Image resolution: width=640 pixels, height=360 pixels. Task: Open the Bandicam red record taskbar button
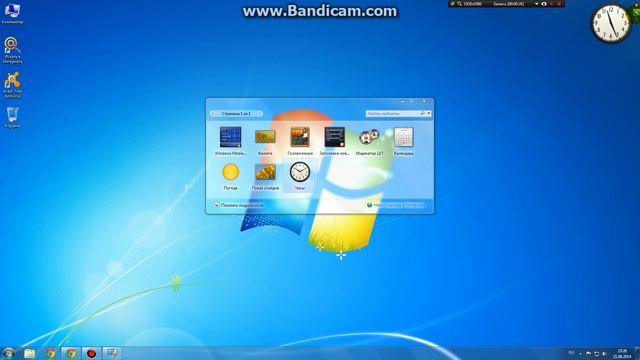tap(91, 353)
